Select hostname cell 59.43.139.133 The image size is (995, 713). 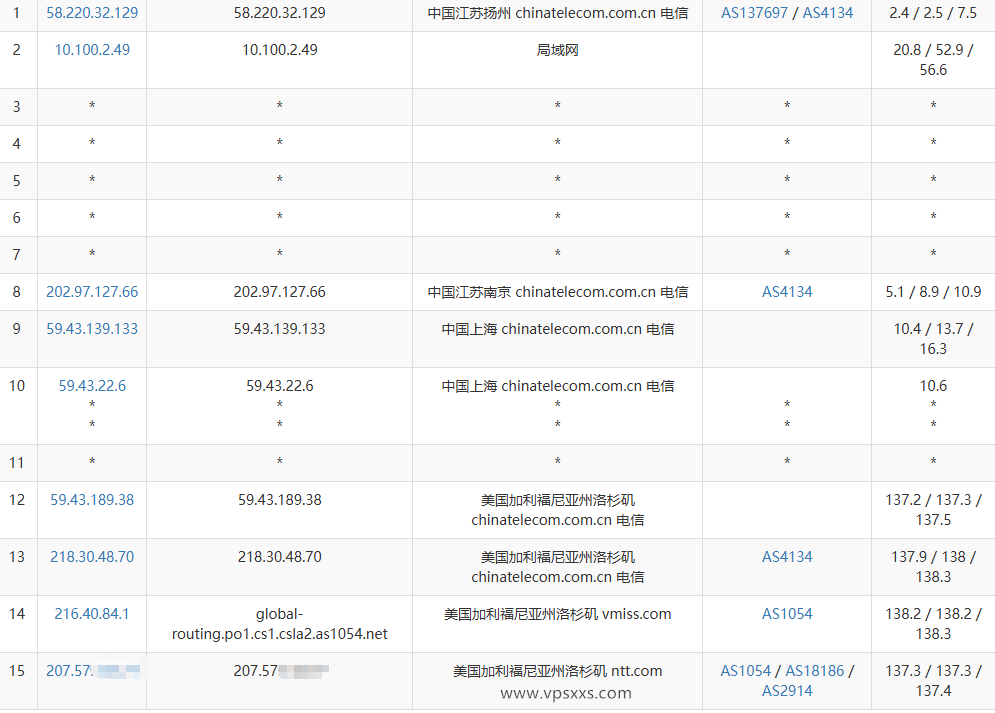[x=279, y=329]
